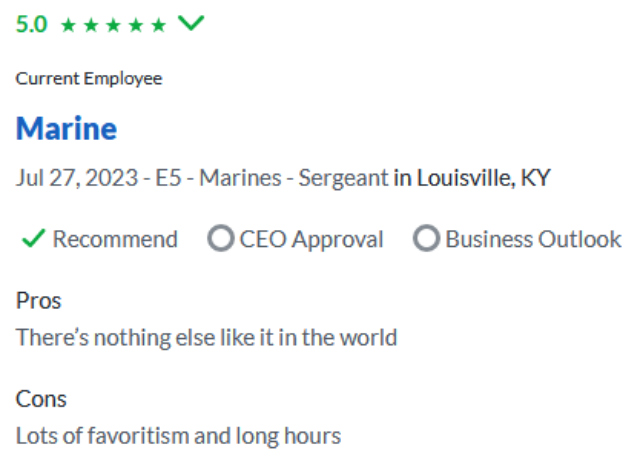Click the CEO Approval circle icon
640x476 pixels.
pyautogui.click(x=220, y=239)
